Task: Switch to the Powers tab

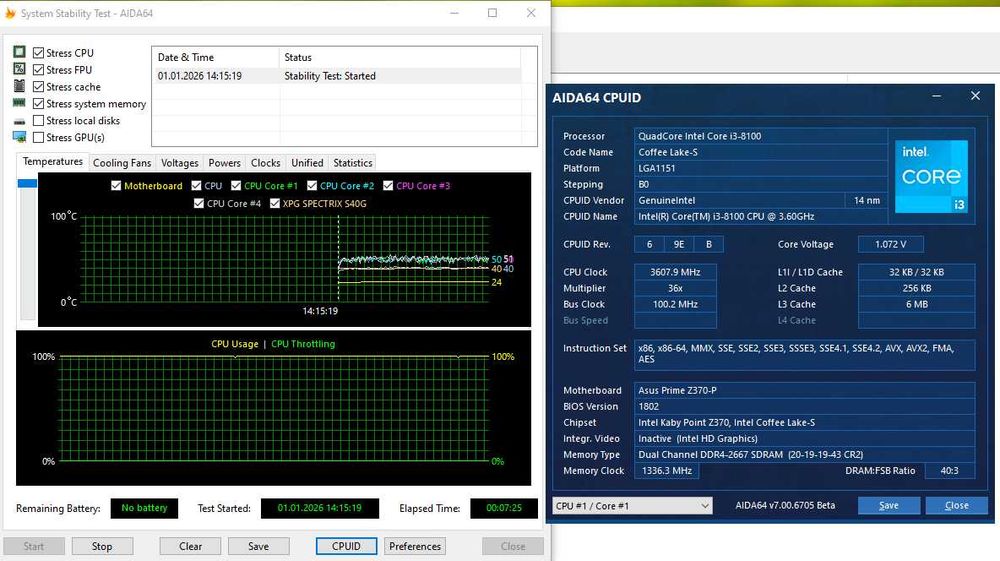Action: click(224, 163)
